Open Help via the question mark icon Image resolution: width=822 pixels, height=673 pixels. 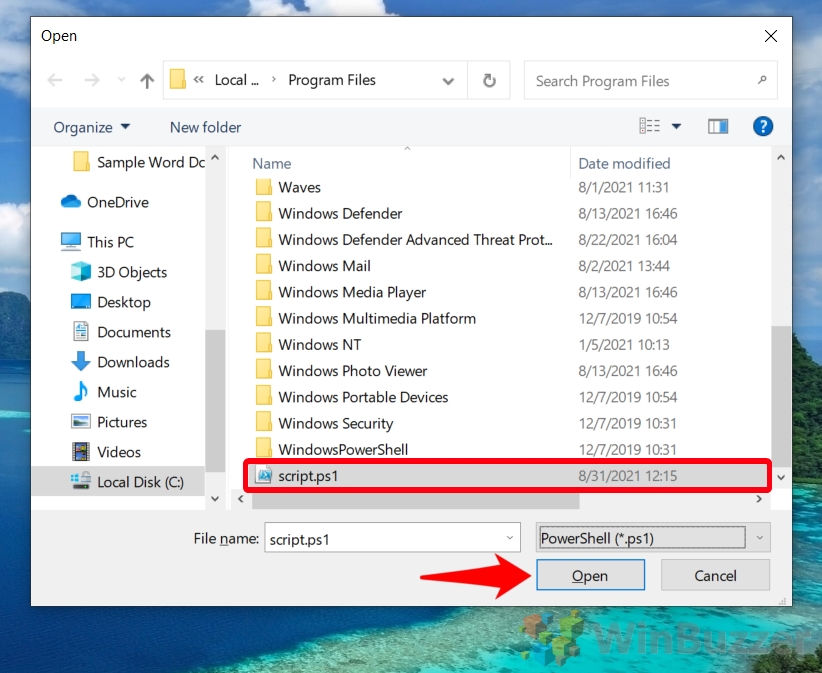click(x=763, y=126)
